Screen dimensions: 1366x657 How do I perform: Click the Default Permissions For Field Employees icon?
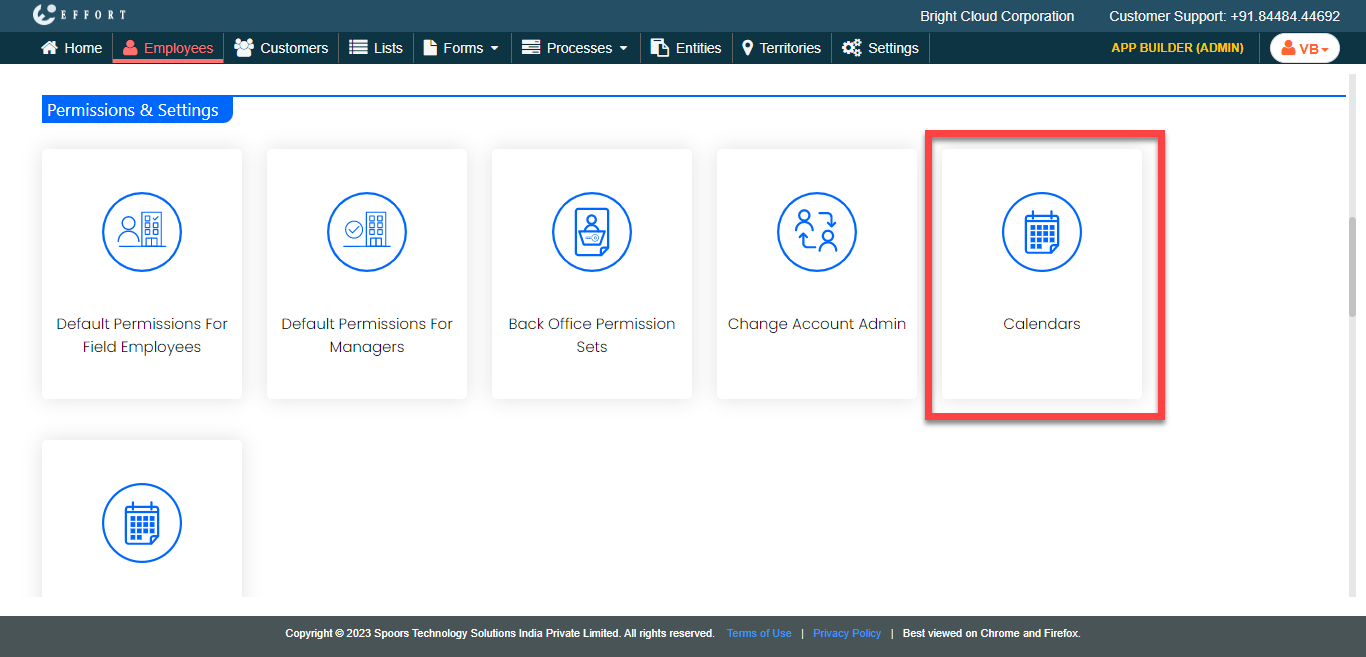click(x=142, y=232)
